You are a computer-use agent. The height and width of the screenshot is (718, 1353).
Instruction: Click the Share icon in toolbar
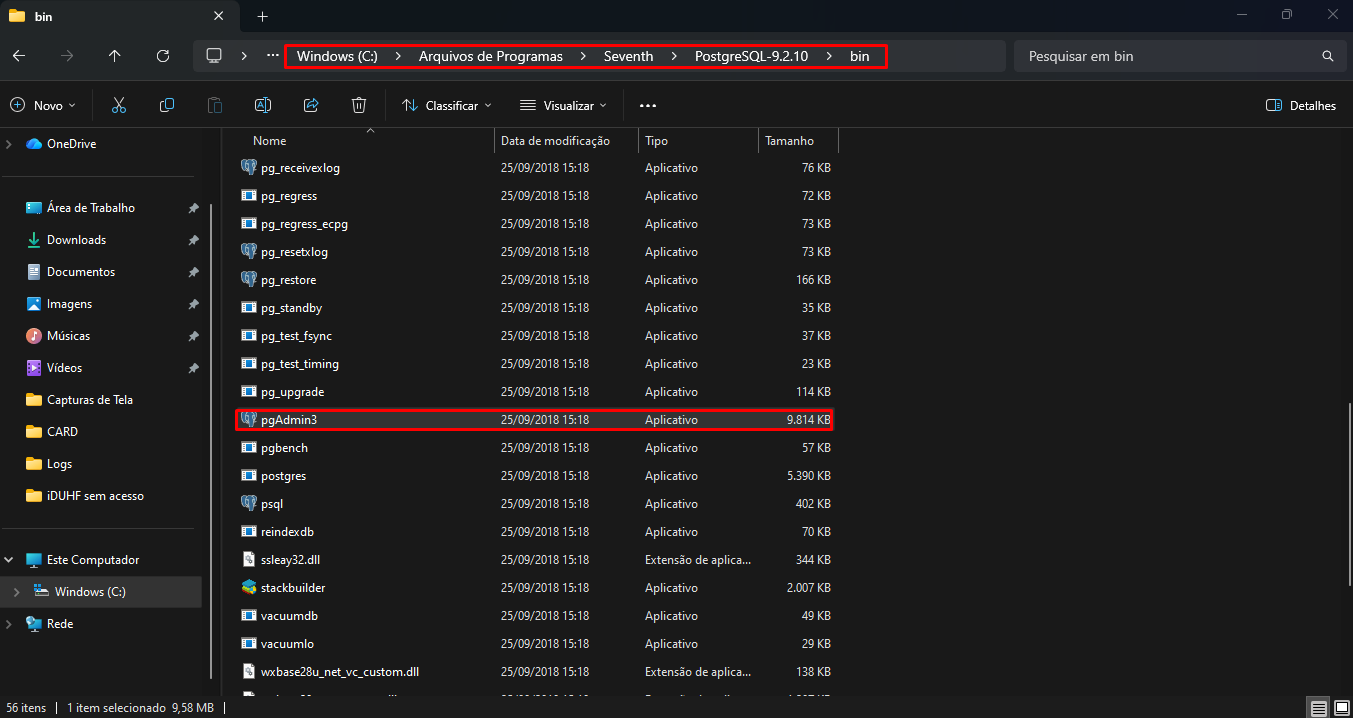pos(311,105)
